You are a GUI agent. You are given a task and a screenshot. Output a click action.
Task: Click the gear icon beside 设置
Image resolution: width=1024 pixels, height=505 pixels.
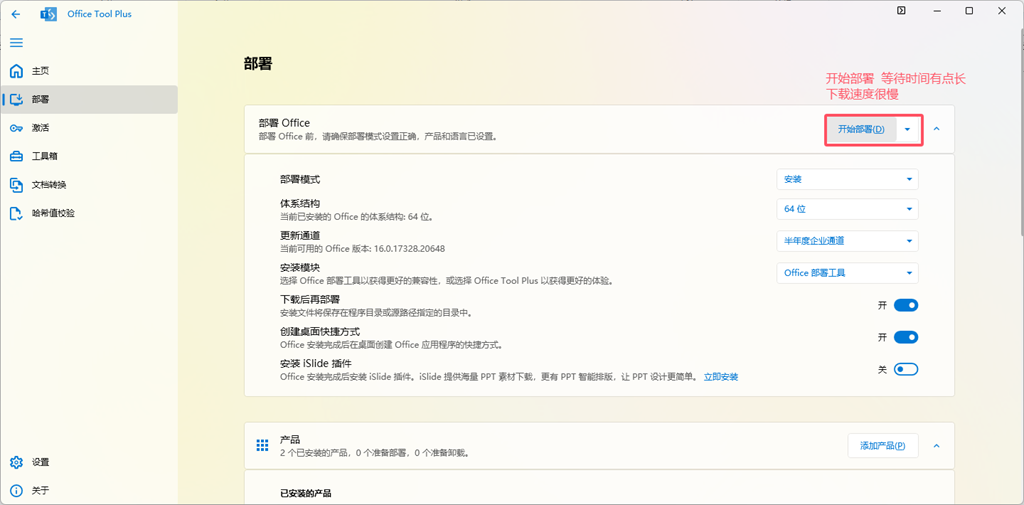(x=16, y=462)
